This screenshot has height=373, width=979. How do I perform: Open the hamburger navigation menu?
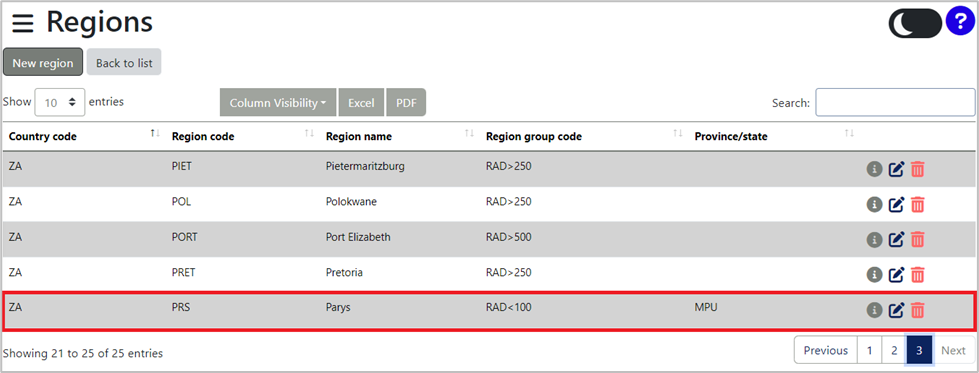coord(22,24)
